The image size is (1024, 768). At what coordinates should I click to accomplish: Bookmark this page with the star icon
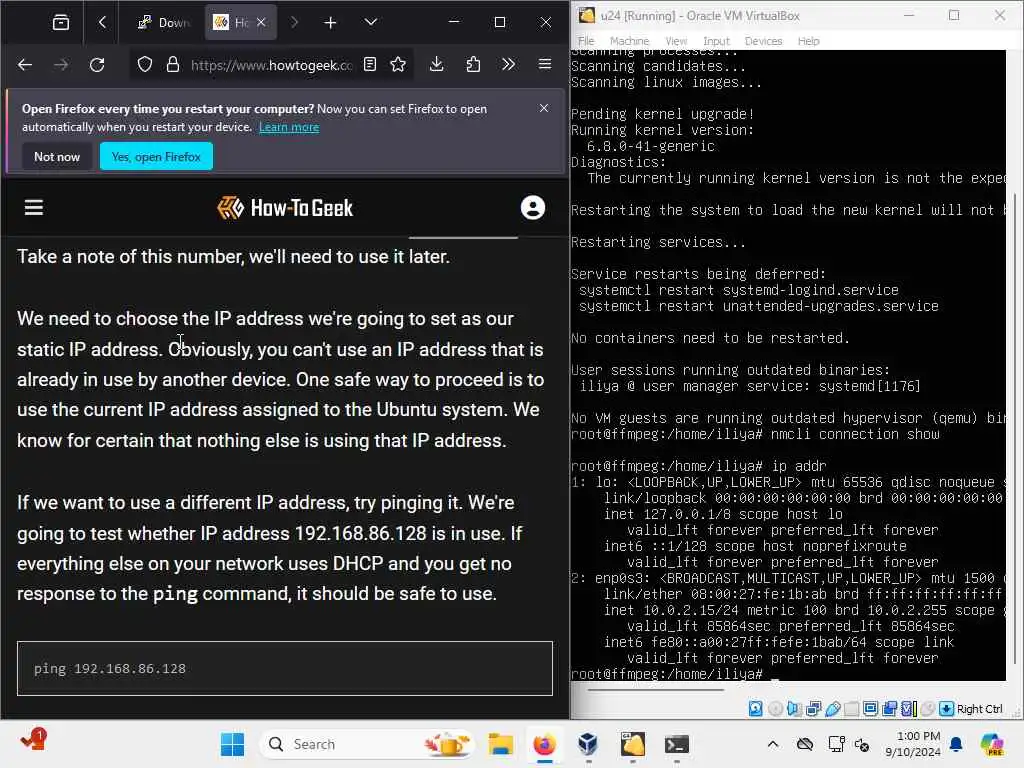tap(398, 65)
